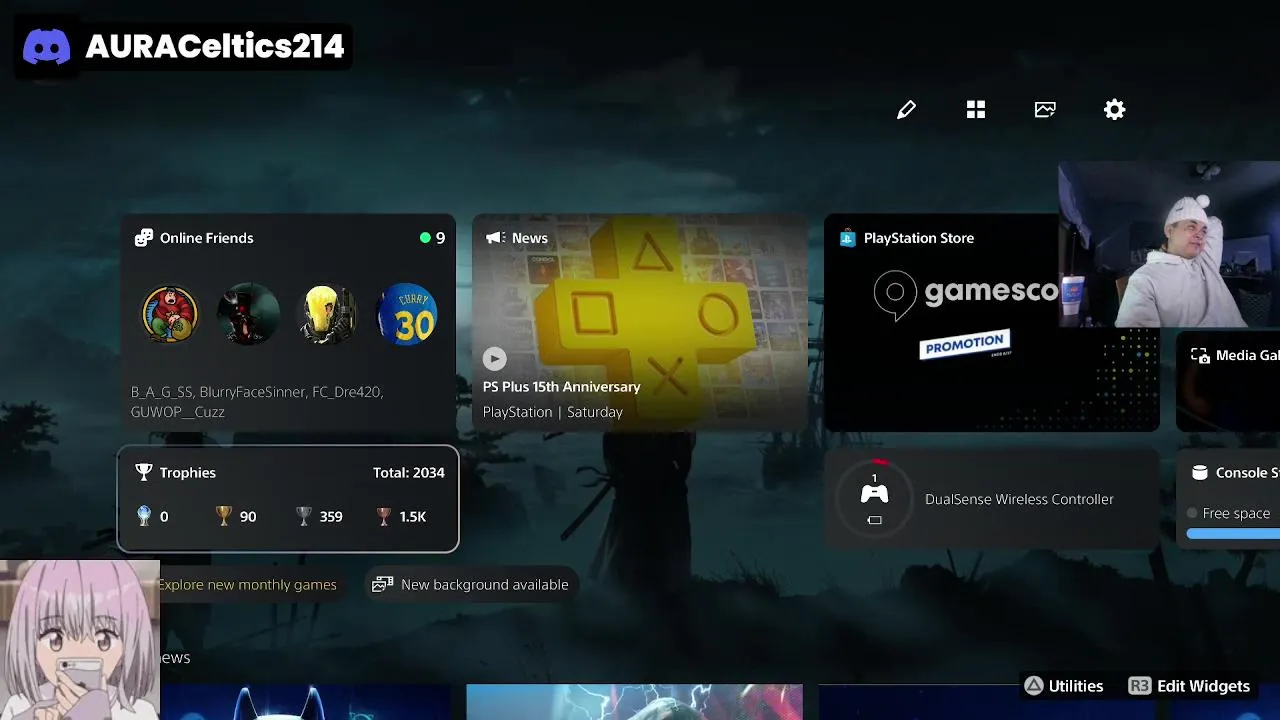
Task: Click the pencil edit icon
Action: pyautogui.click(x=906, y=110)
